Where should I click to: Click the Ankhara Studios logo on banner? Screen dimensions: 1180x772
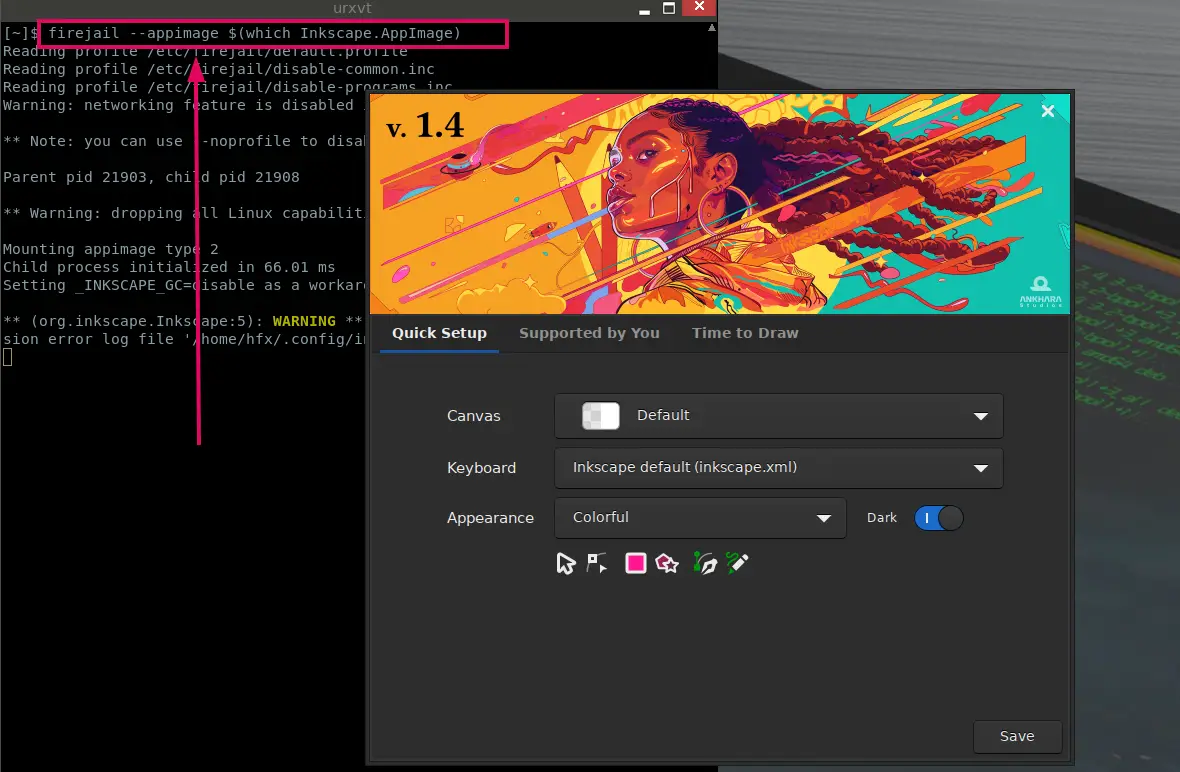coord(1041,291)
